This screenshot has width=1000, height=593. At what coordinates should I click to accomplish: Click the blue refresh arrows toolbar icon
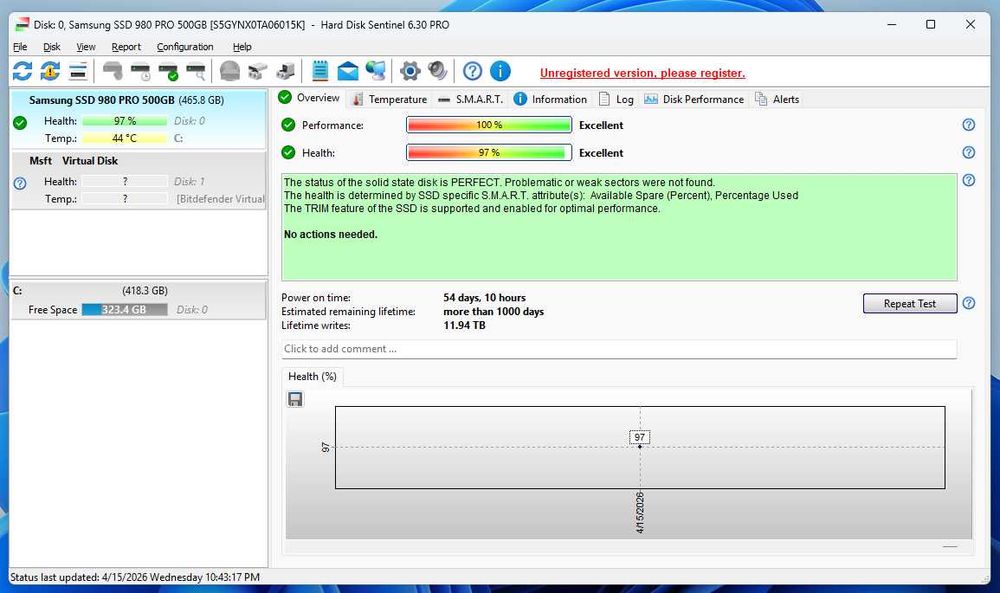coord(22,71)
